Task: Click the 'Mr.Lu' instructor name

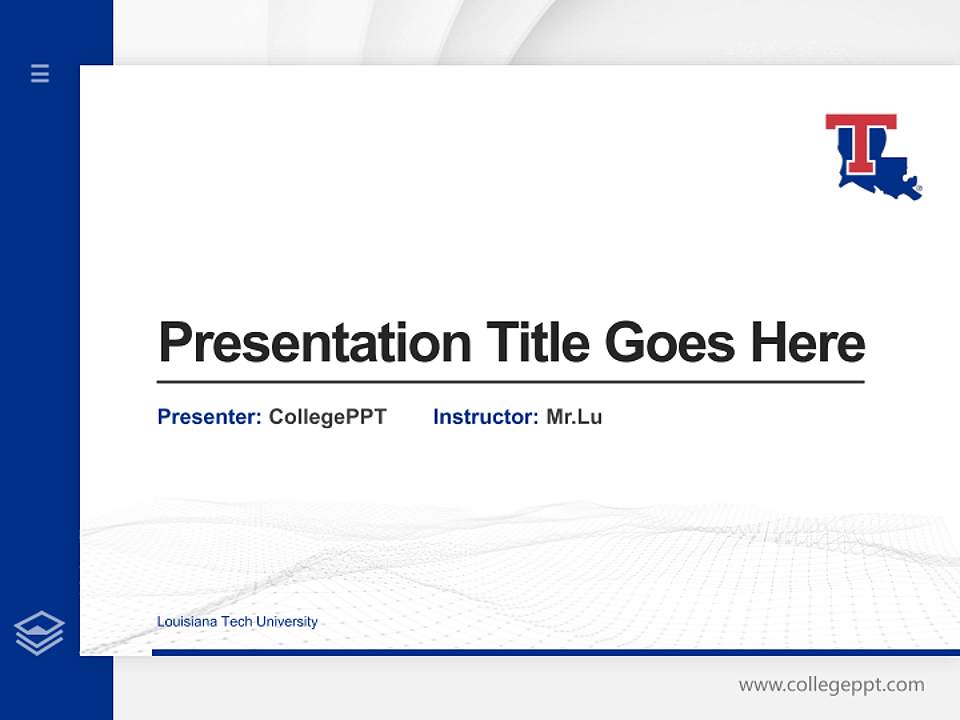Action: click(574, 417)
